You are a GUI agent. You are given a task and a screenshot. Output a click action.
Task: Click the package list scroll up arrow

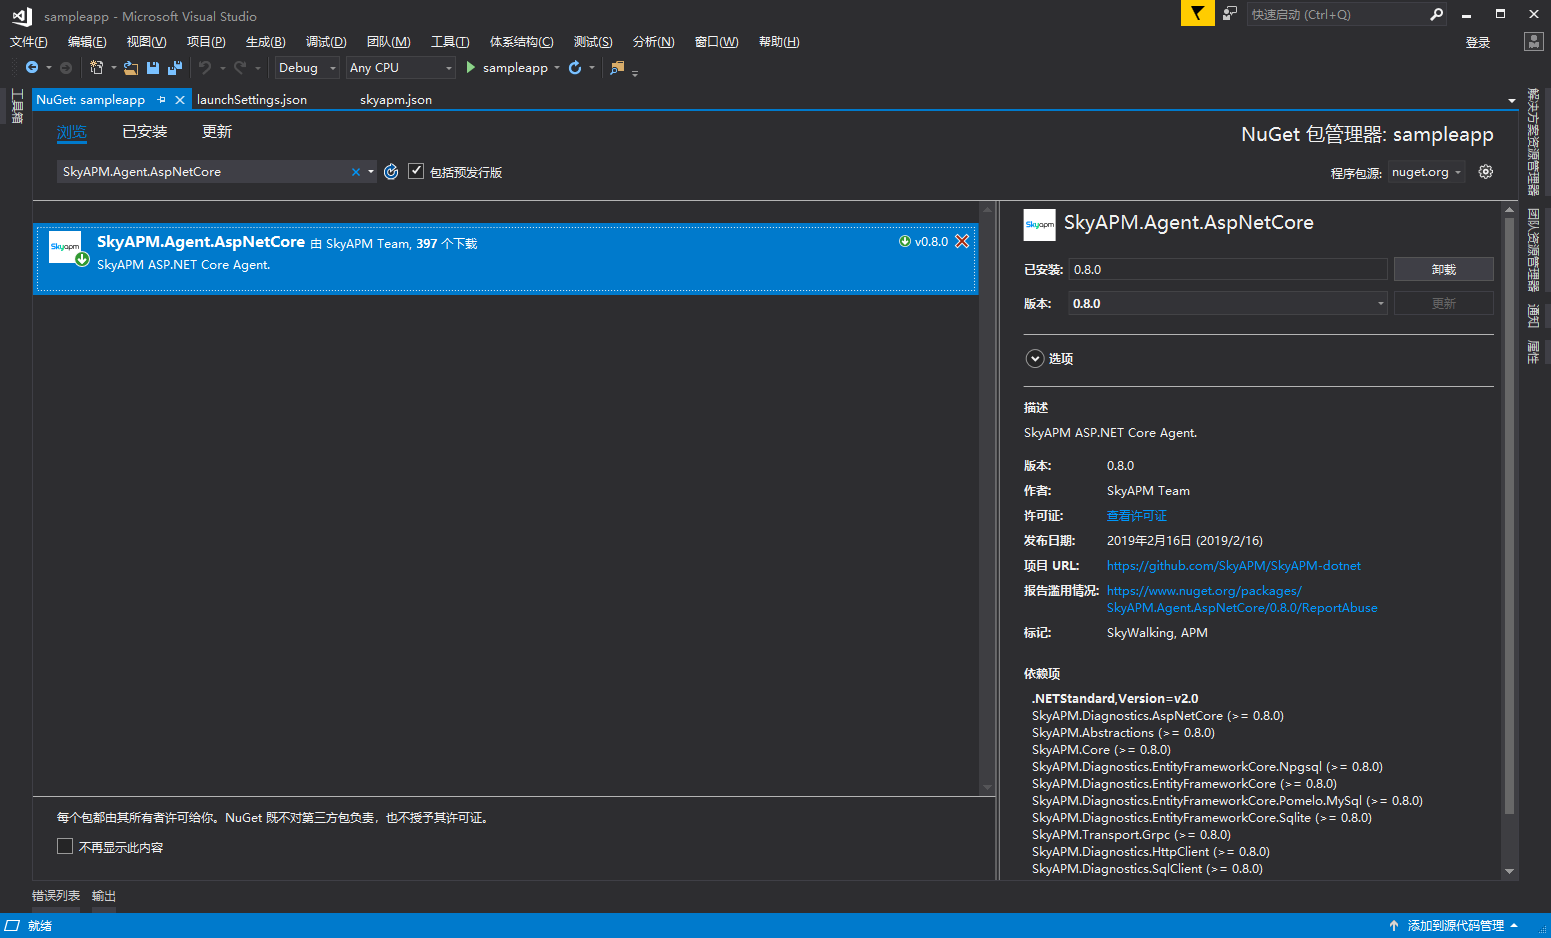tap(987, 210)
